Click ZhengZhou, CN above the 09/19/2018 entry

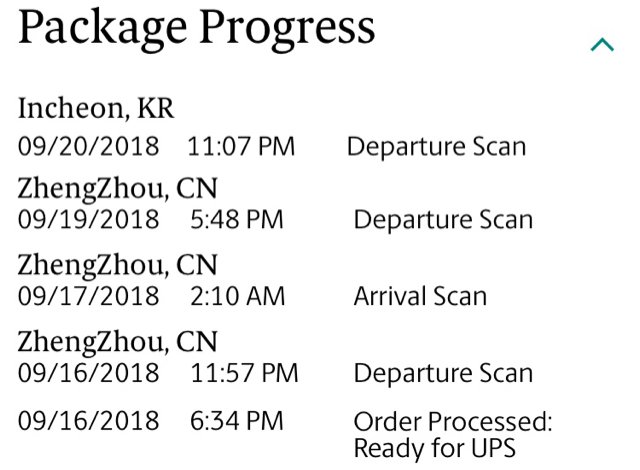point(118,189)
